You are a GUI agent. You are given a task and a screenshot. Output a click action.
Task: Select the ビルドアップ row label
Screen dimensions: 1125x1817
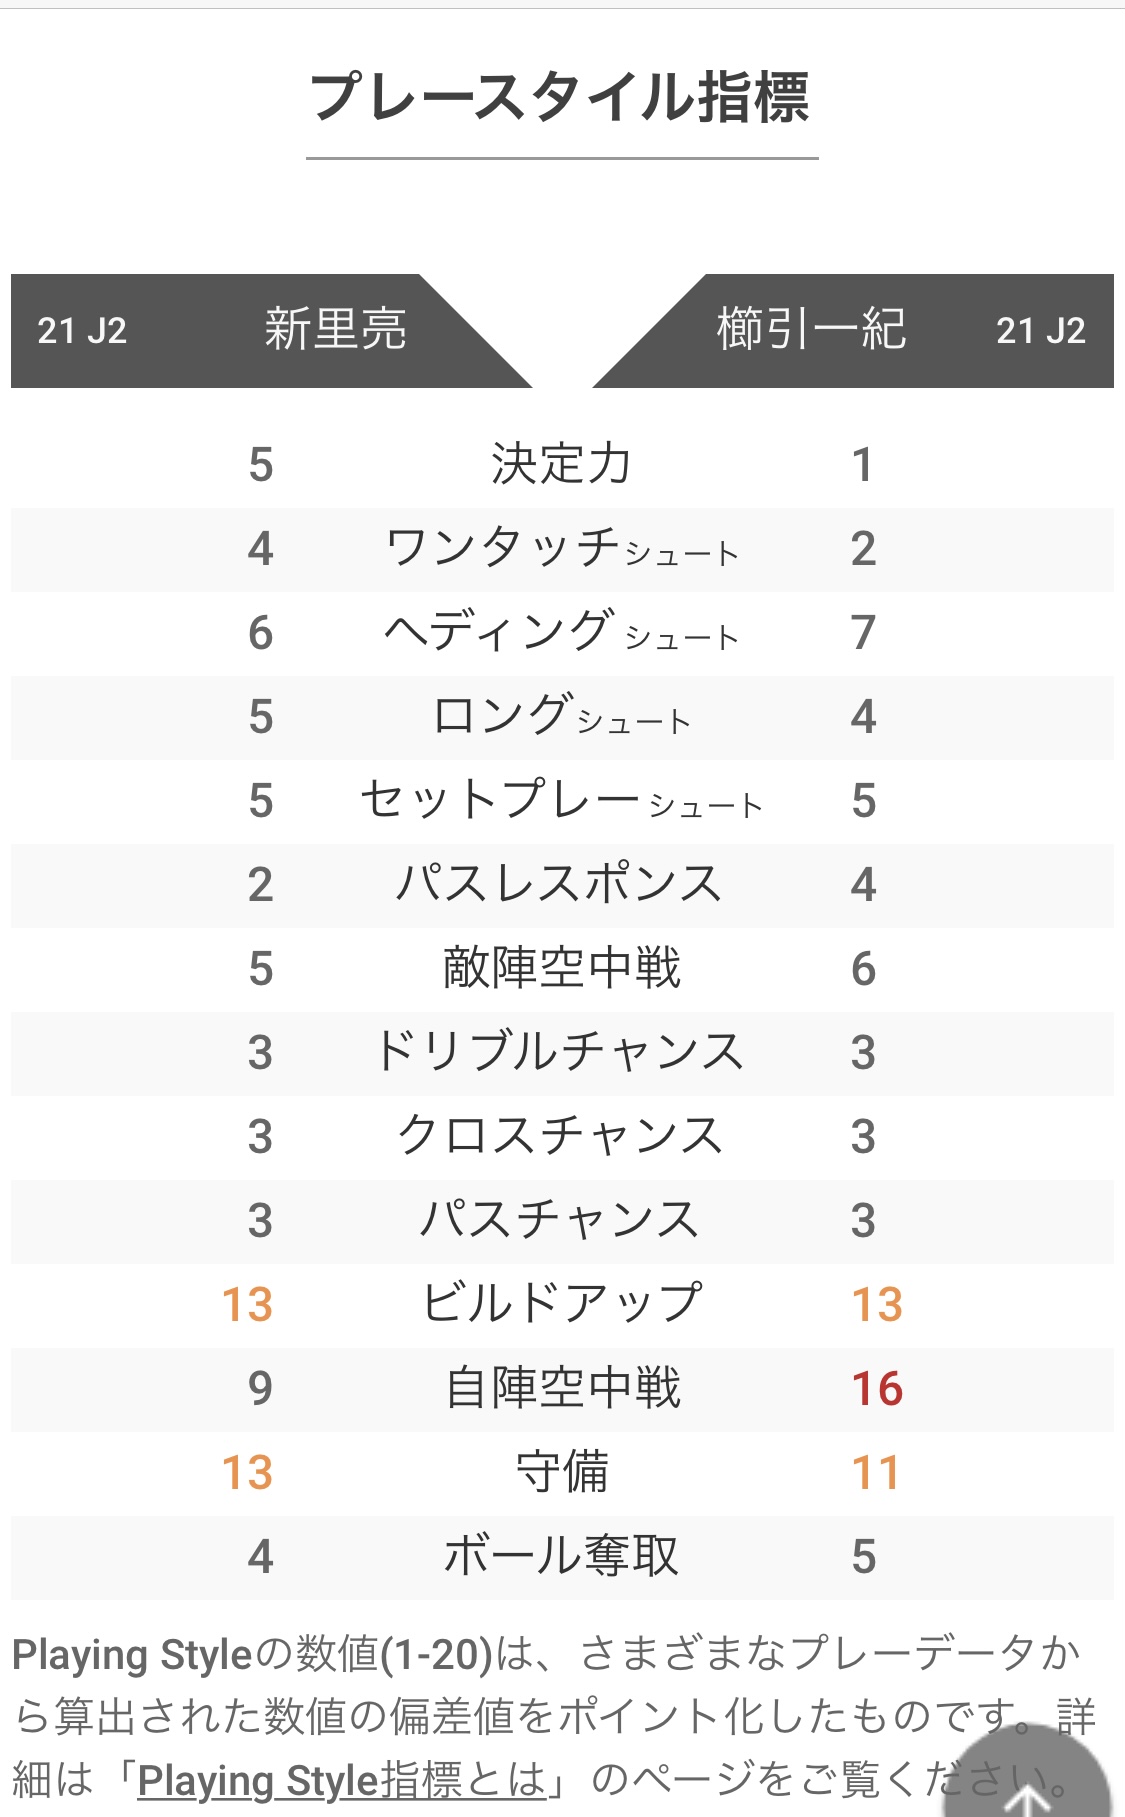tap(561, 1305)
